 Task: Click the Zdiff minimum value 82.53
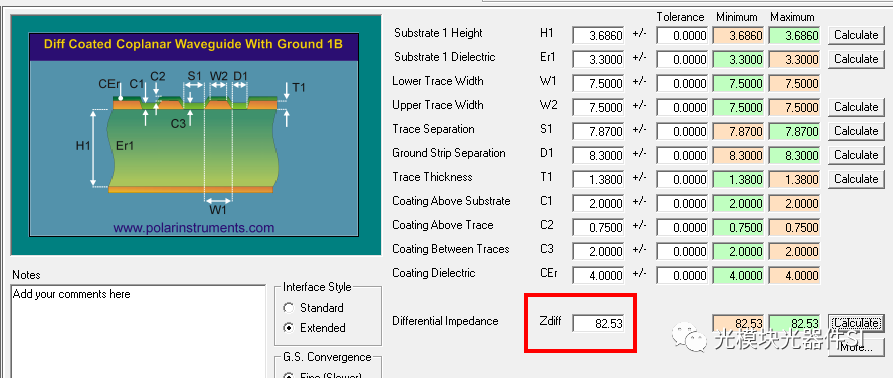(x=738, y=323)
